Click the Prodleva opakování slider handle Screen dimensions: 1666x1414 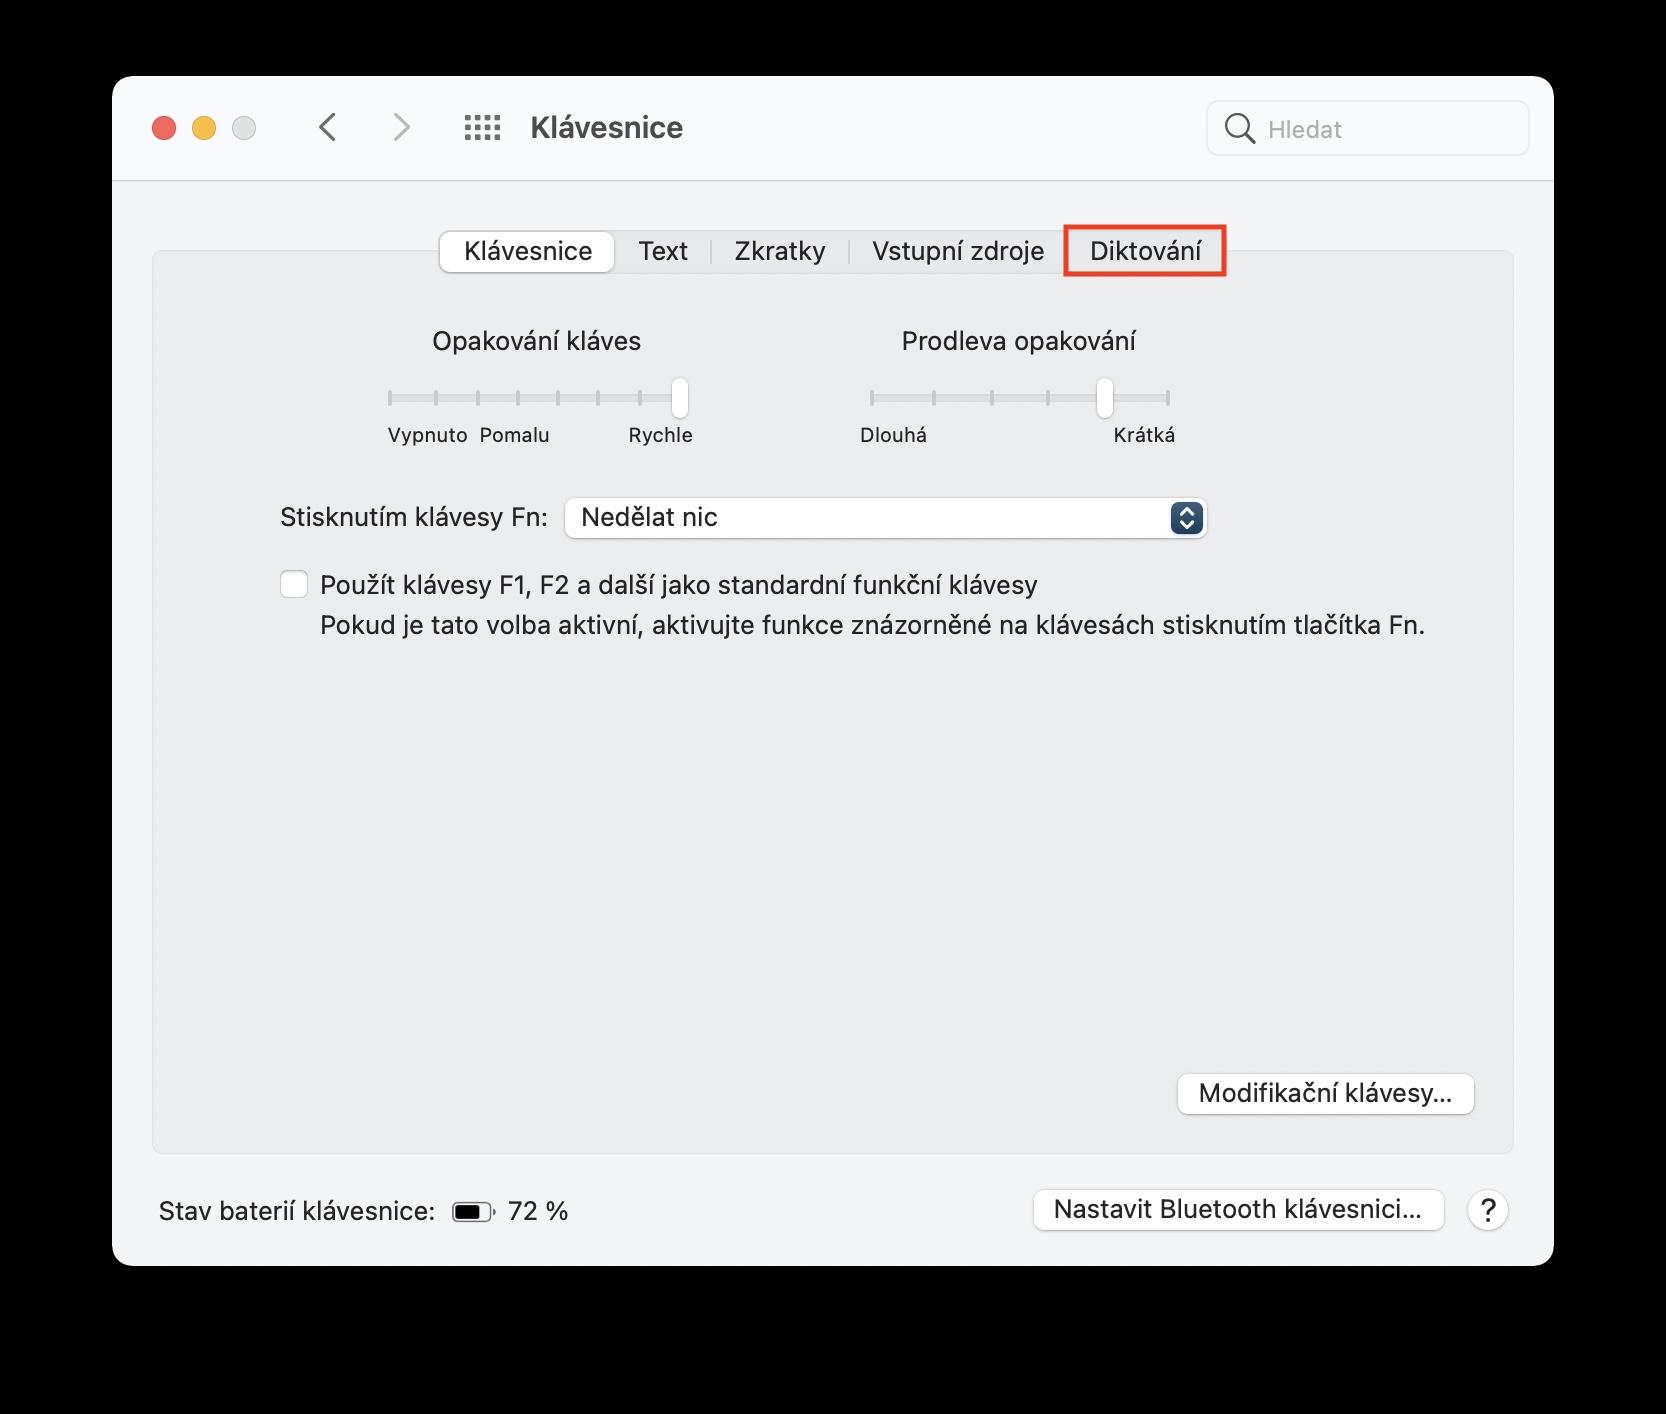point(1104,398)
